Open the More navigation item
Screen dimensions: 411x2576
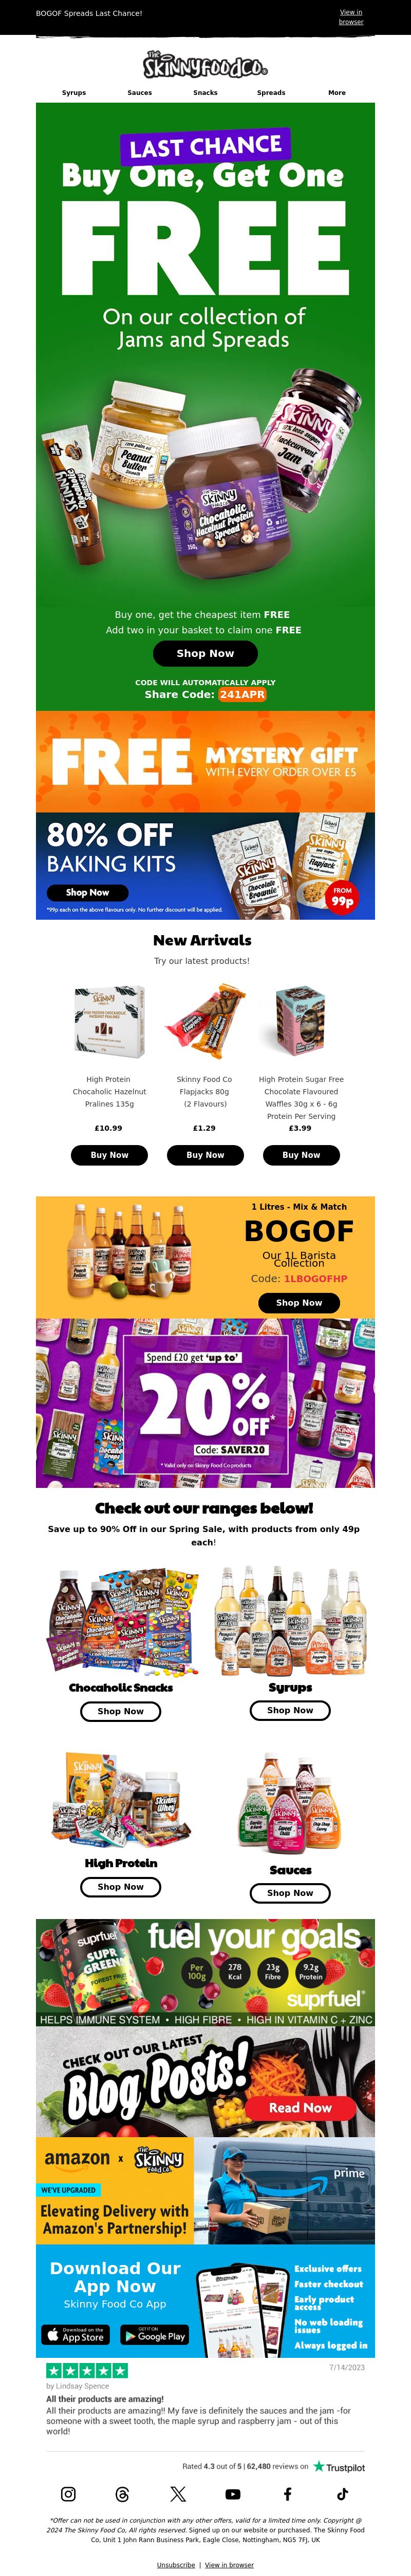pyautogui.click(x=337, y=92)
